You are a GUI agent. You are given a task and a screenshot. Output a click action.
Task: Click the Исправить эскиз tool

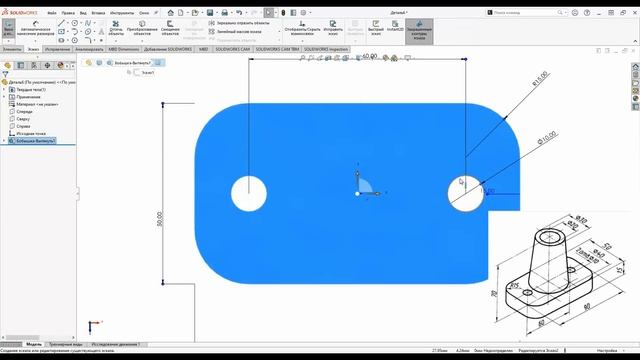point(333,29)
